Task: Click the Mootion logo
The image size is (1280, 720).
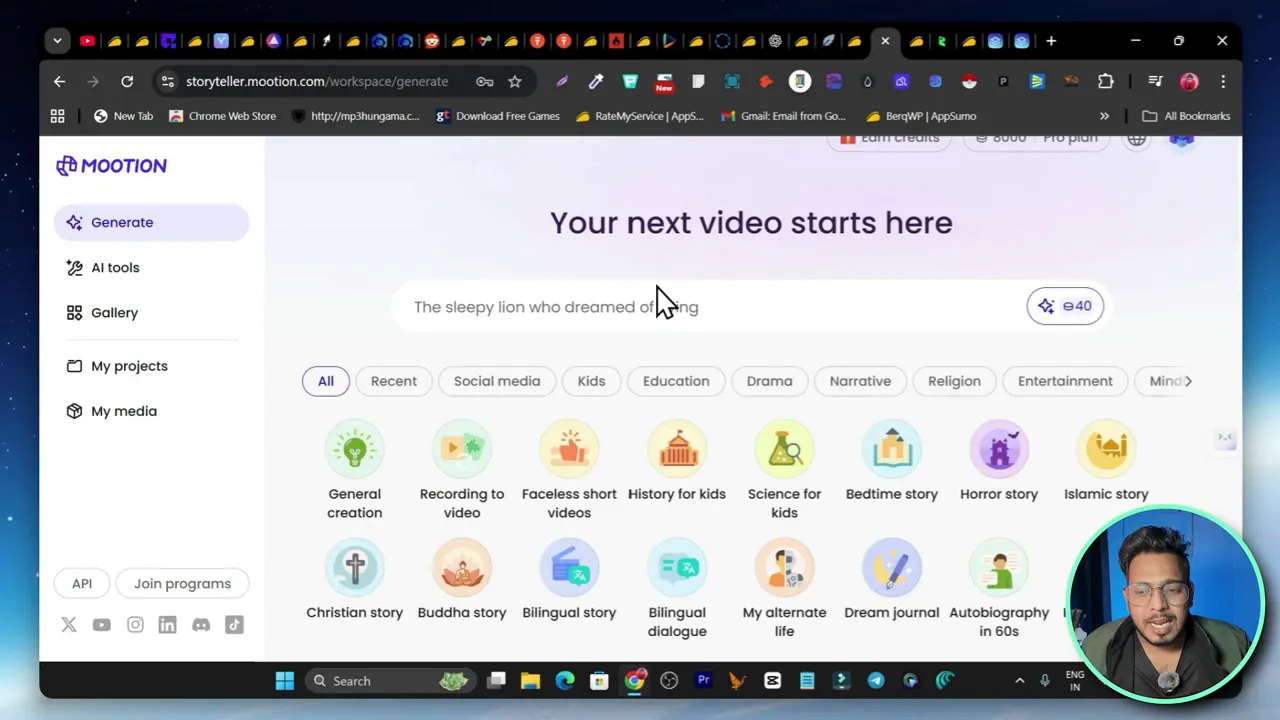Action: (x=111, y=165)
